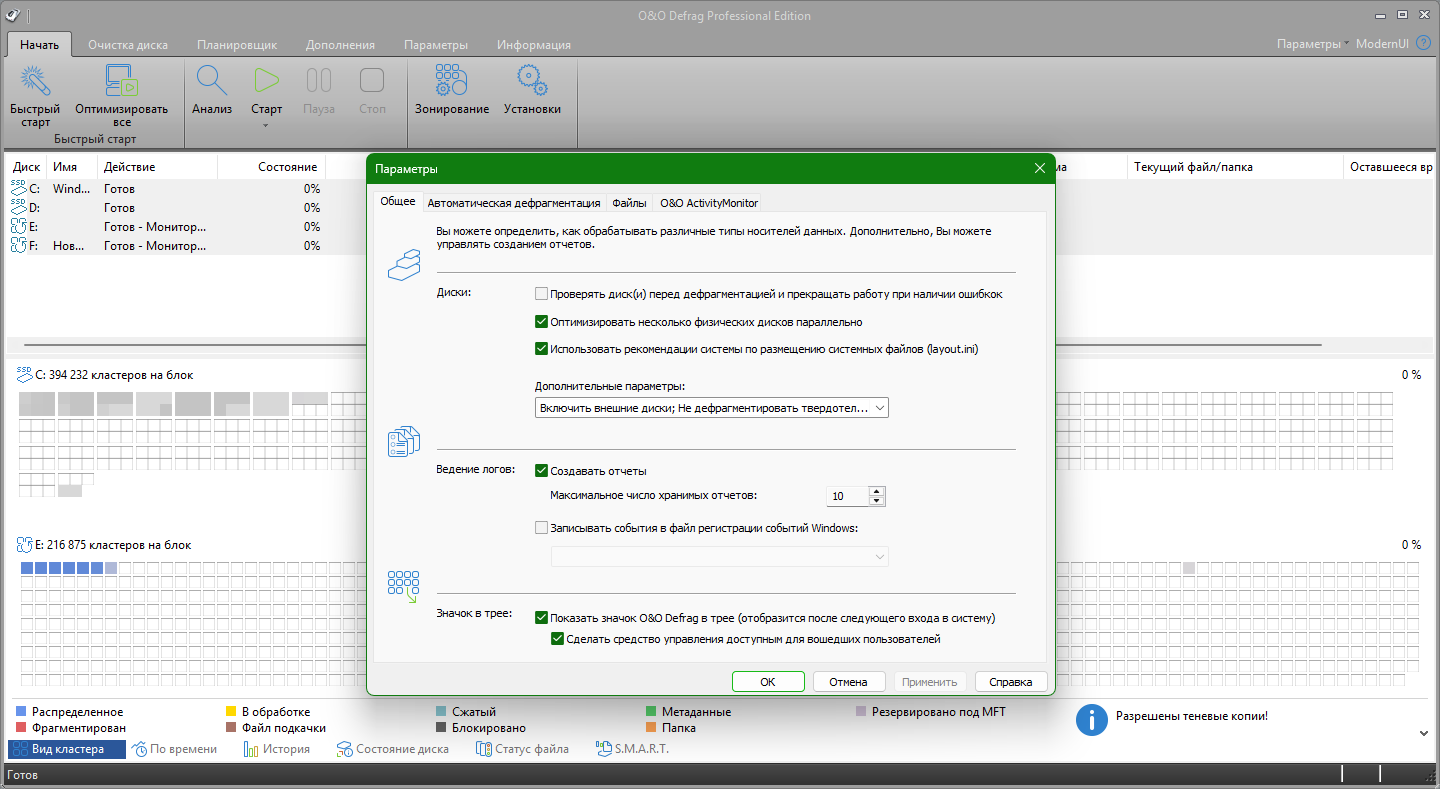
Task: Uncheck the Create reports (Создавать отчеты) checkbox
Action: pos(542,471)
